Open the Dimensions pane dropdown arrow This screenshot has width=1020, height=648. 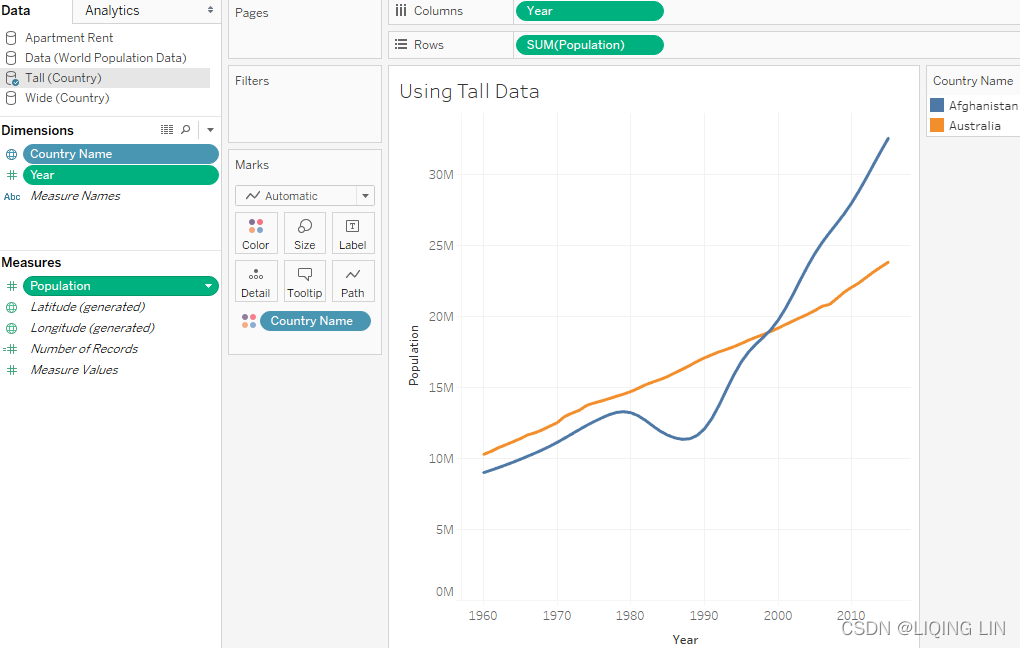[210, 130]
